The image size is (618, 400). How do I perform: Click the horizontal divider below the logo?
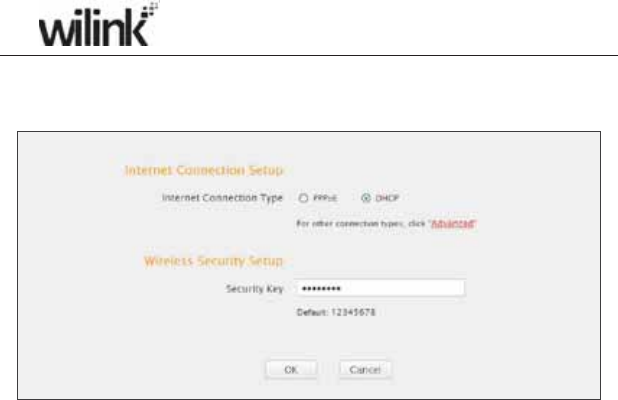(309, 56)
